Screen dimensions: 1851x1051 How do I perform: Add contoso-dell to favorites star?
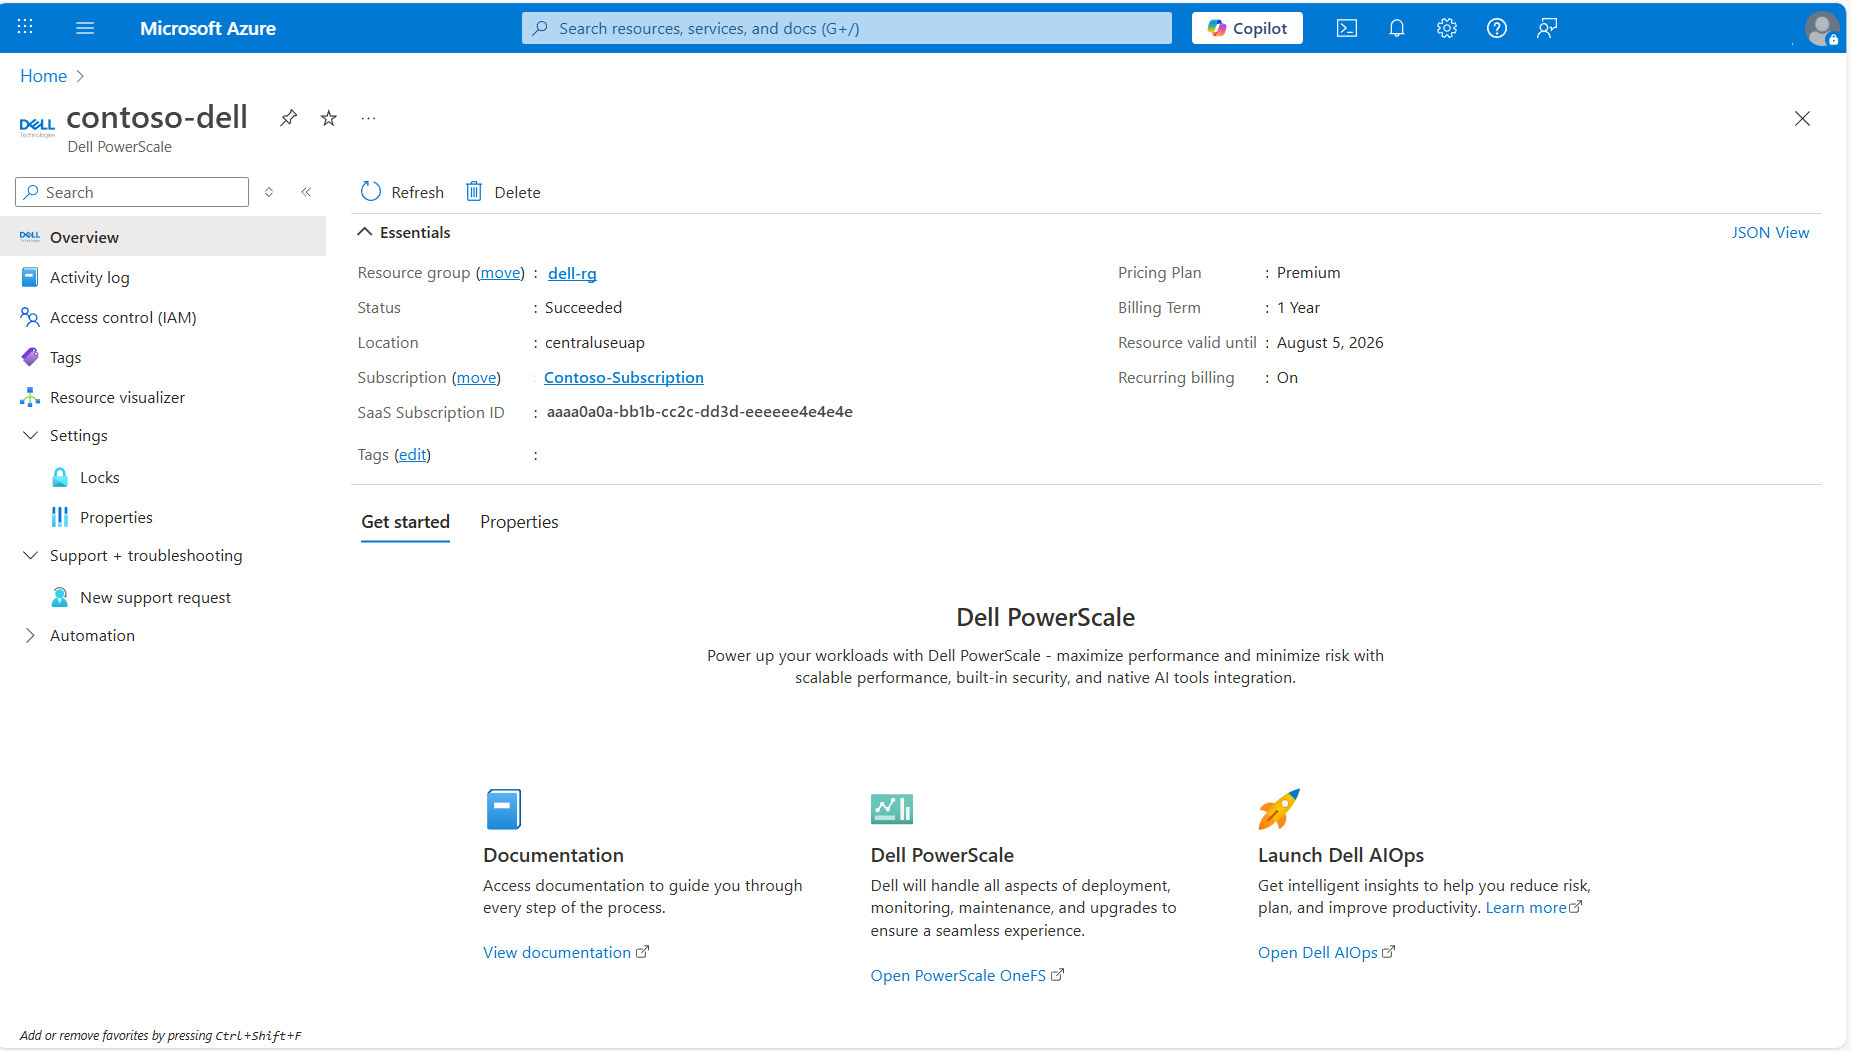coord(329,118)
